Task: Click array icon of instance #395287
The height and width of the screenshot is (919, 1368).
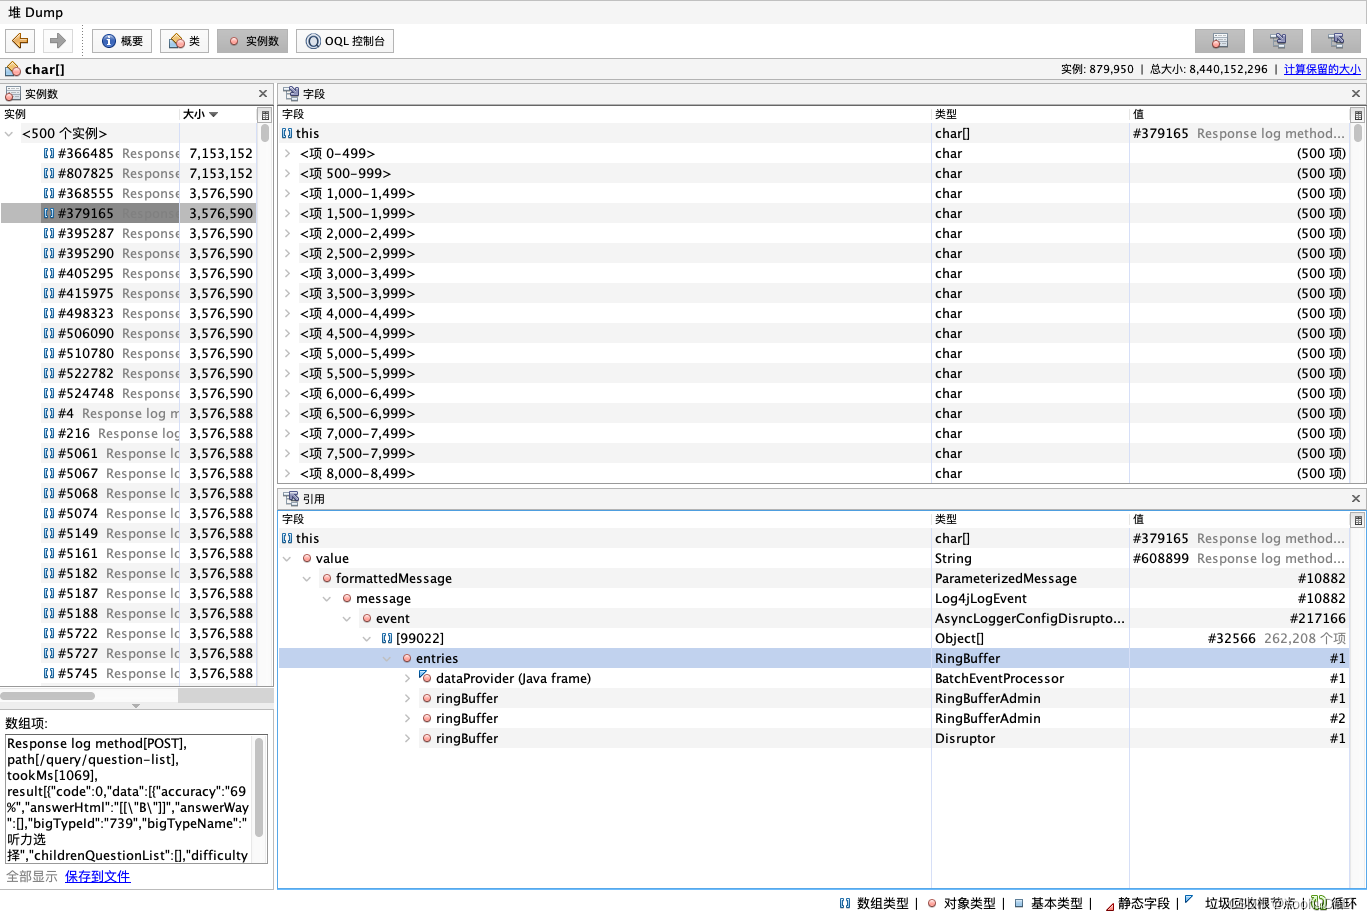Action: tap(49, 234)
